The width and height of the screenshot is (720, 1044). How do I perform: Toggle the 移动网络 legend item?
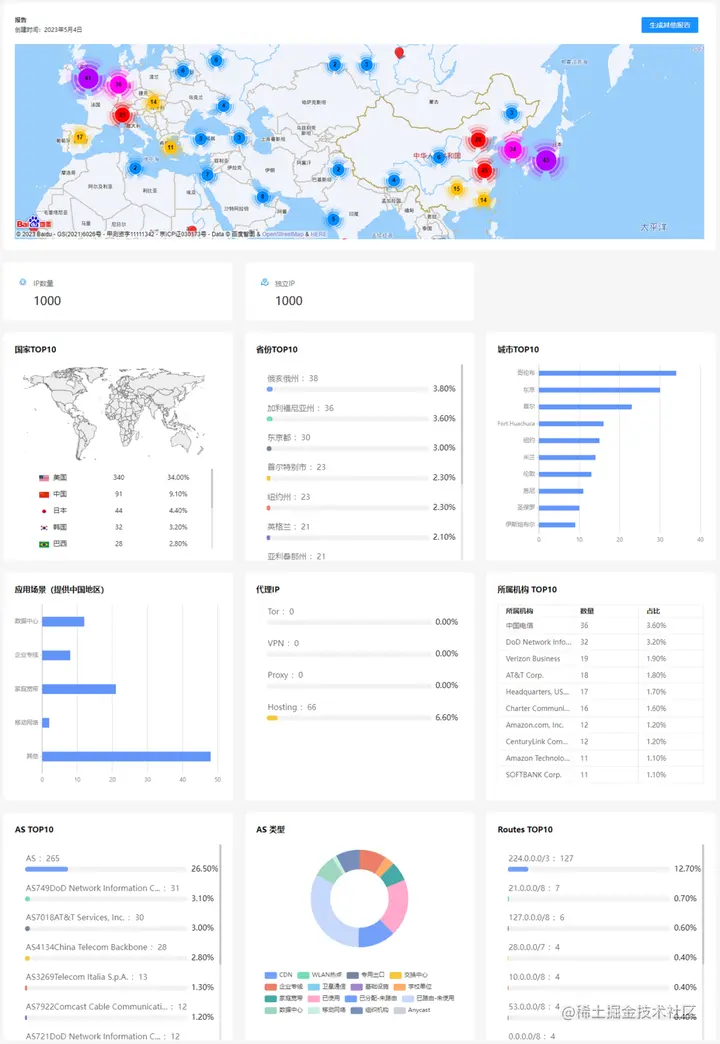pos(326,1010)
